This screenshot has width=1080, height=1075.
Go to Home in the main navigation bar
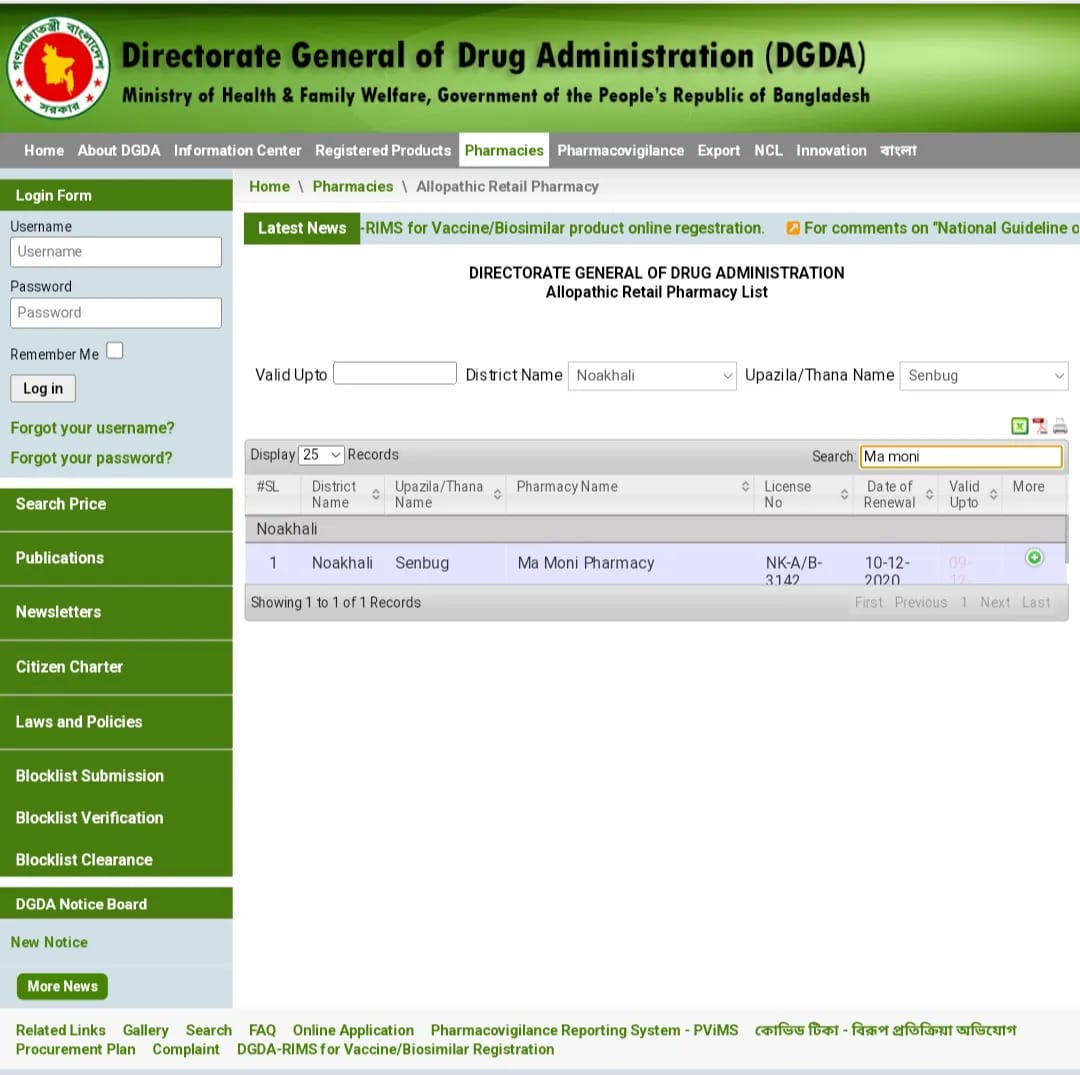44,150
